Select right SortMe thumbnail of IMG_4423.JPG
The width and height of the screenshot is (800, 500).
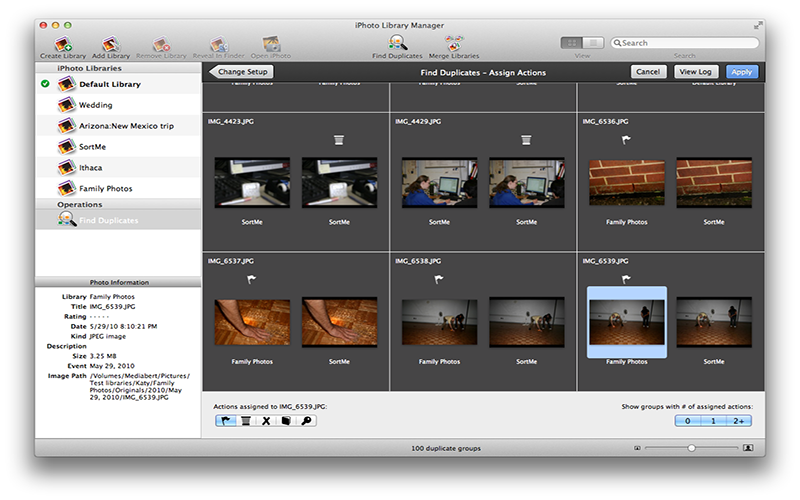click(339, 183)
